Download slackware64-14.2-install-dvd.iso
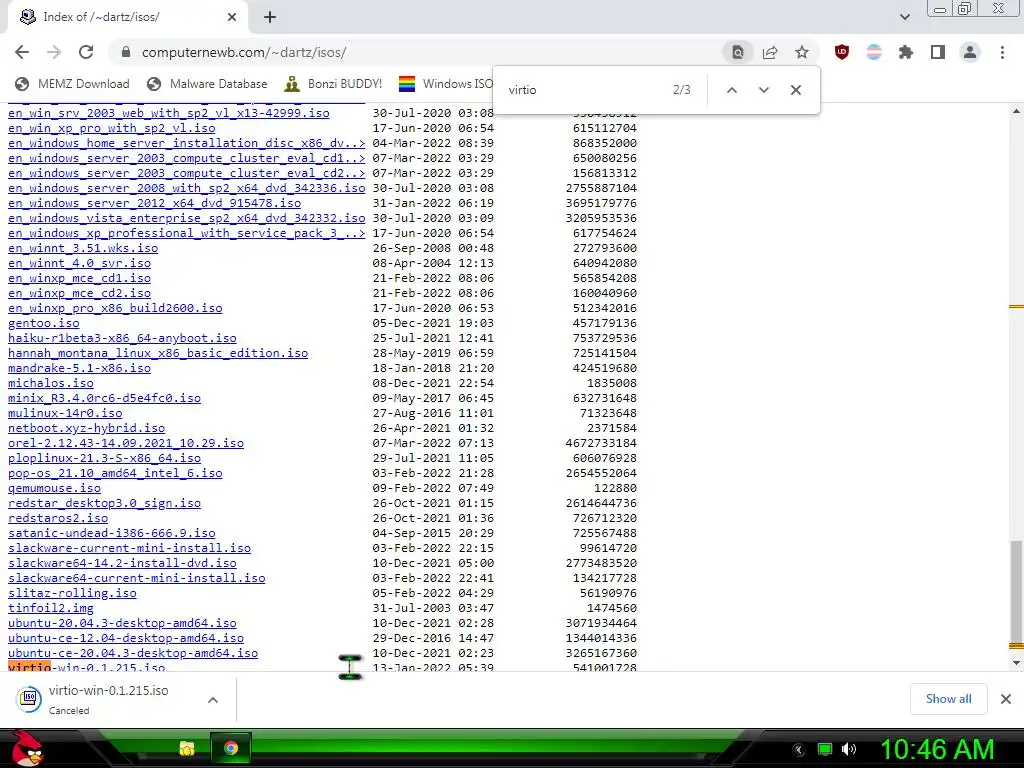 pyautogui.click(x=122, y=564)
